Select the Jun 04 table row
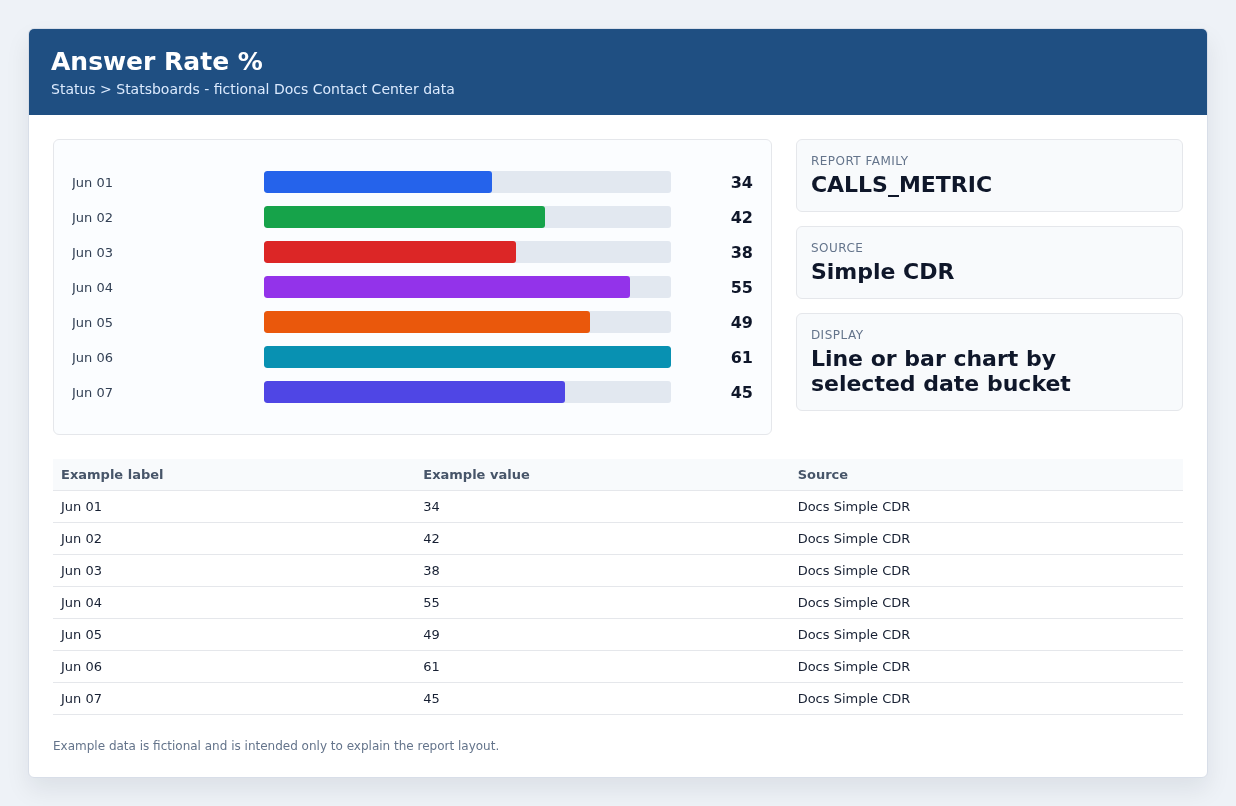The height and width of the screenshot is (806, 1236). pos(618,603)
